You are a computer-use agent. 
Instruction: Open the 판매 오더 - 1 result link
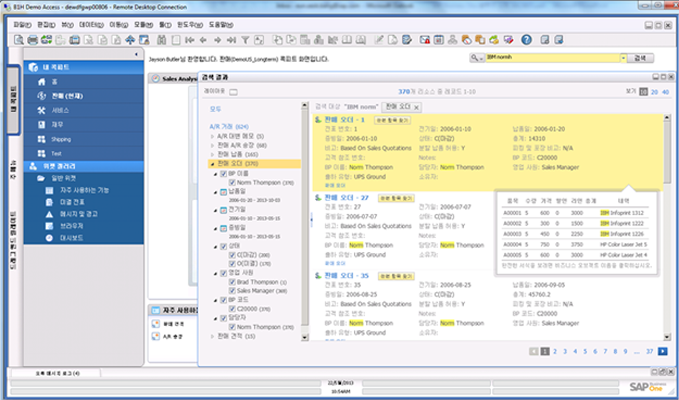point(345,120)
